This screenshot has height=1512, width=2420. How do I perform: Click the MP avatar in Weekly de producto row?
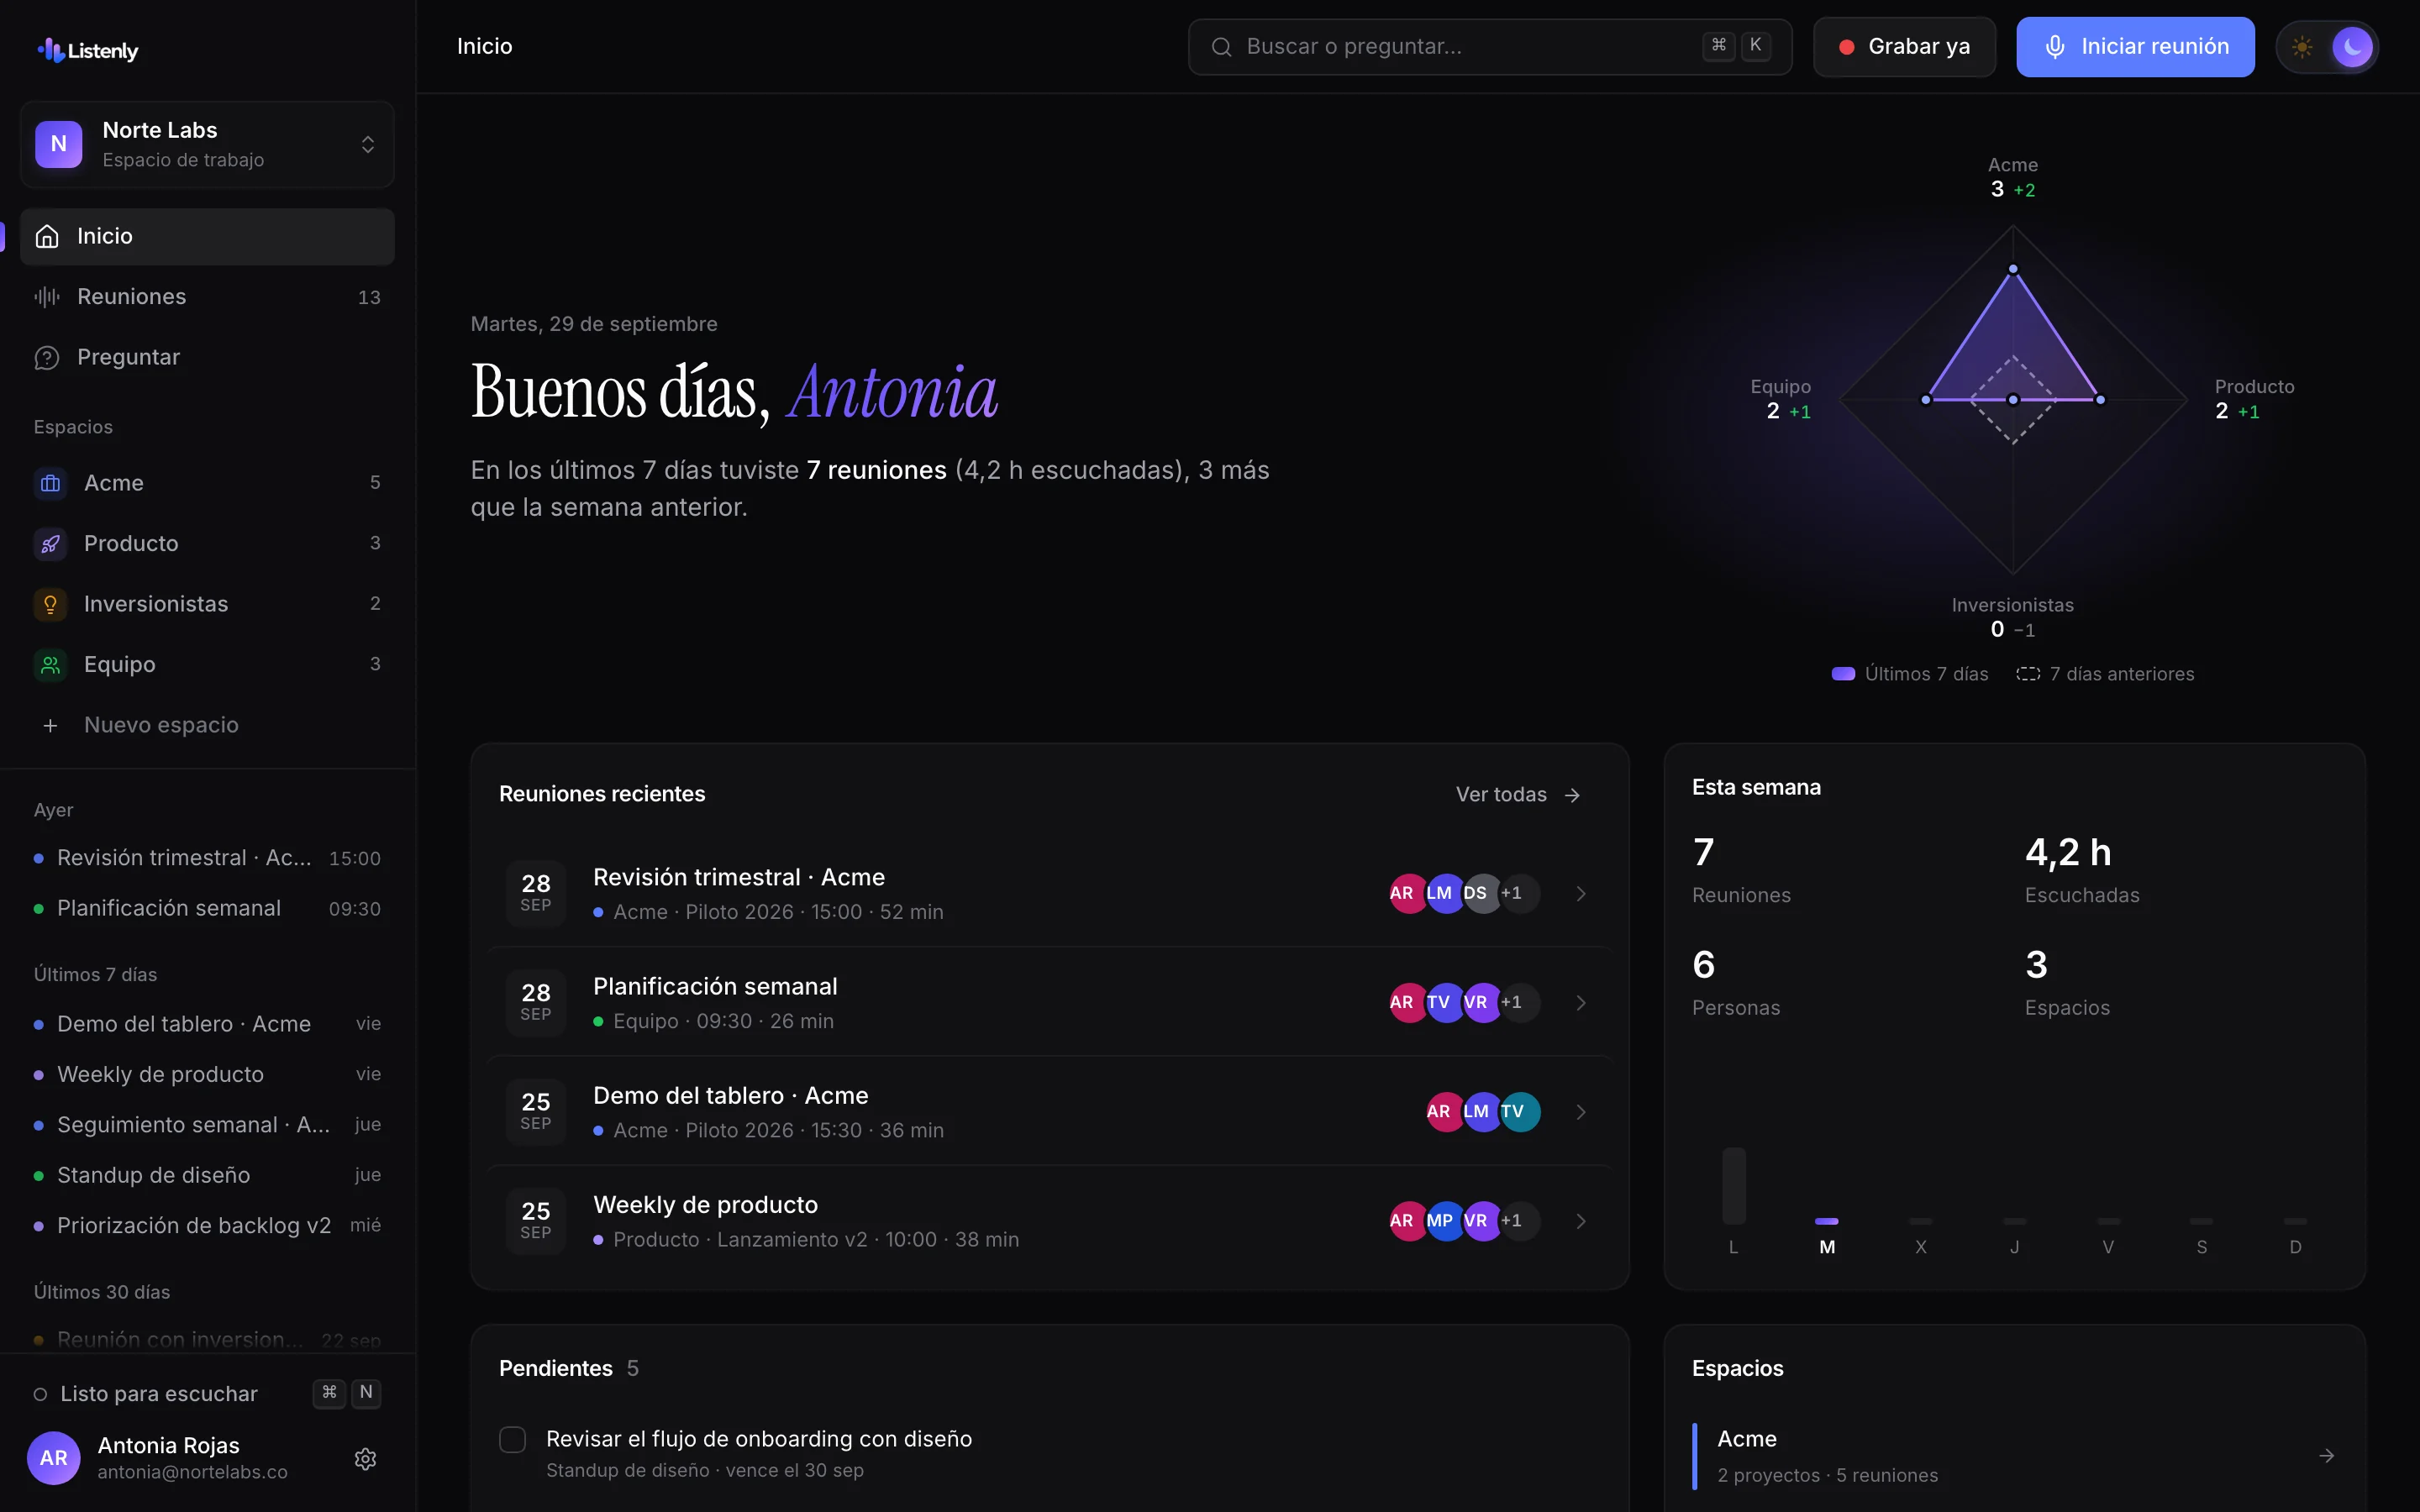tap(1444, 1221)
